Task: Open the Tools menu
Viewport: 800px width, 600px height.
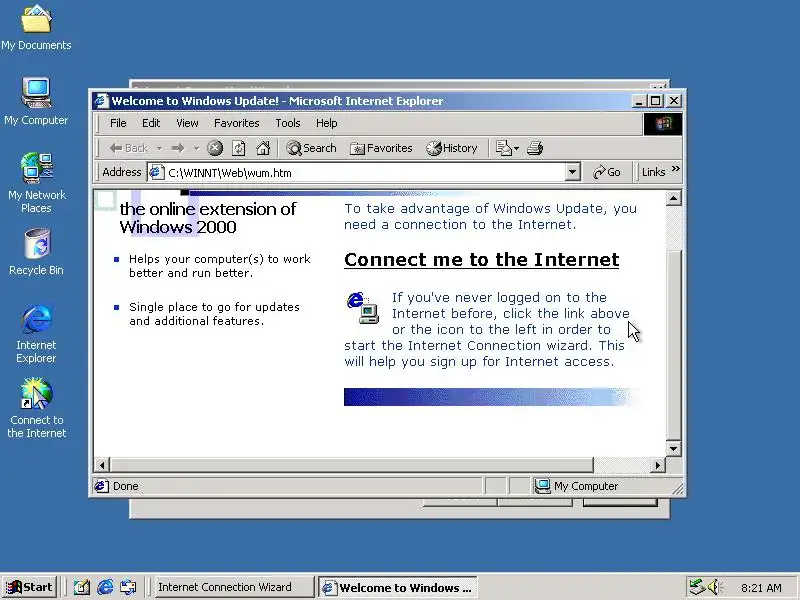Action: pyautogui.click(x=288, y=123)
